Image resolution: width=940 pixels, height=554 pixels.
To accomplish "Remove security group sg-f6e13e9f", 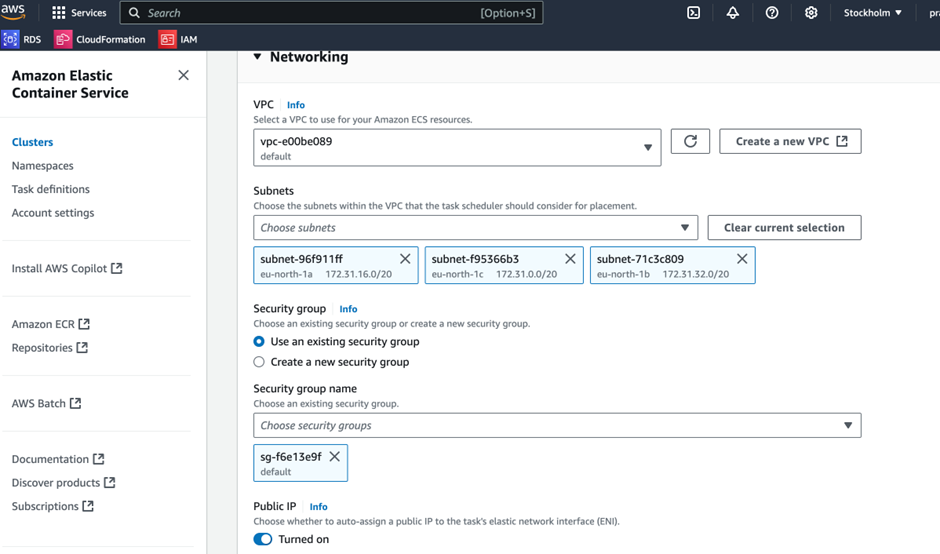I will point(335,456).
